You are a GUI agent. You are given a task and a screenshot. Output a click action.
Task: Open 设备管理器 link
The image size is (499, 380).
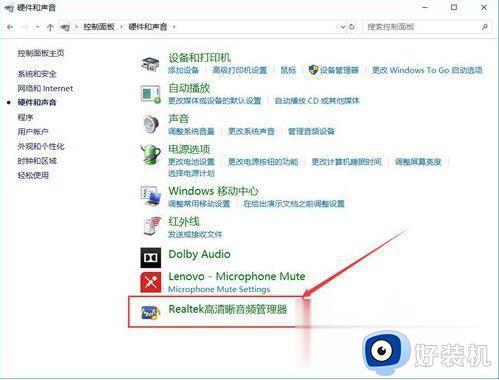pyautogui.click(x=339, y=70)
